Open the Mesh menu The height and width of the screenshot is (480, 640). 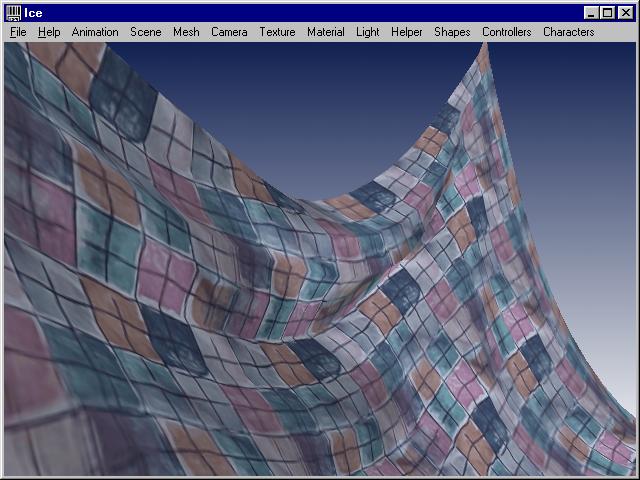tap(186, 32)
